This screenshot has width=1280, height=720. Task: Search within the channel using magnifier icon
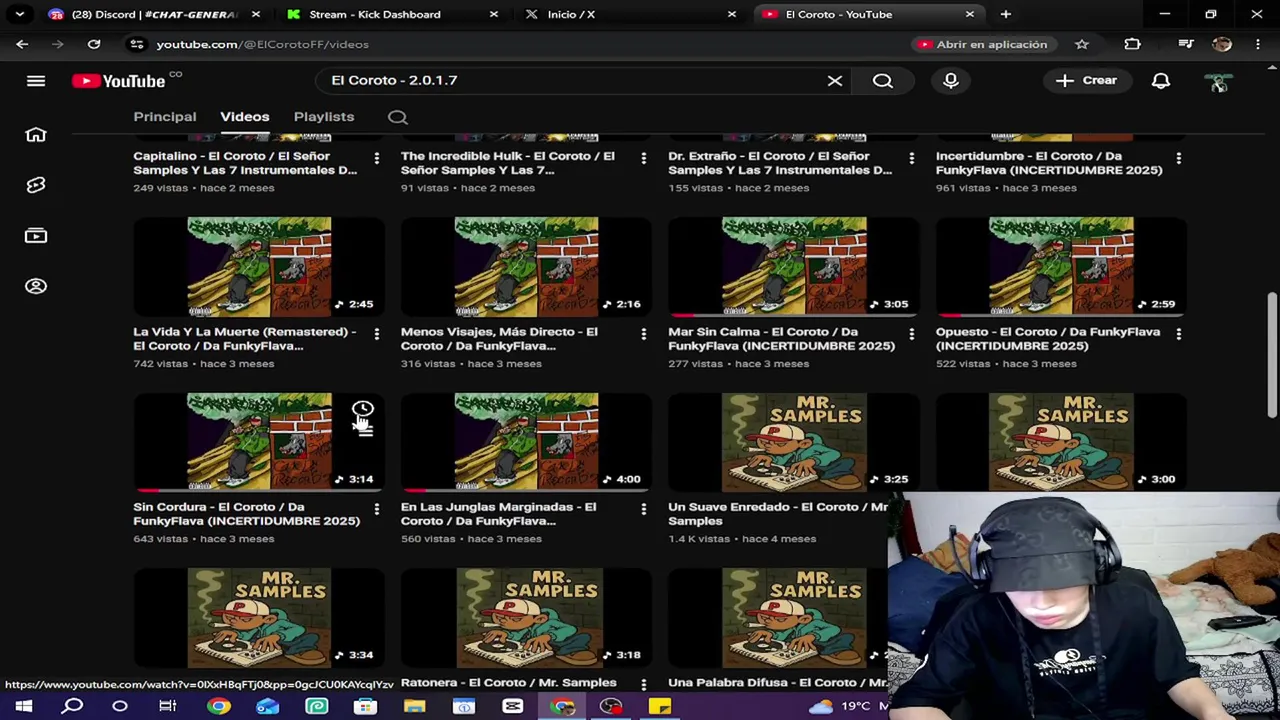(398, 117)
